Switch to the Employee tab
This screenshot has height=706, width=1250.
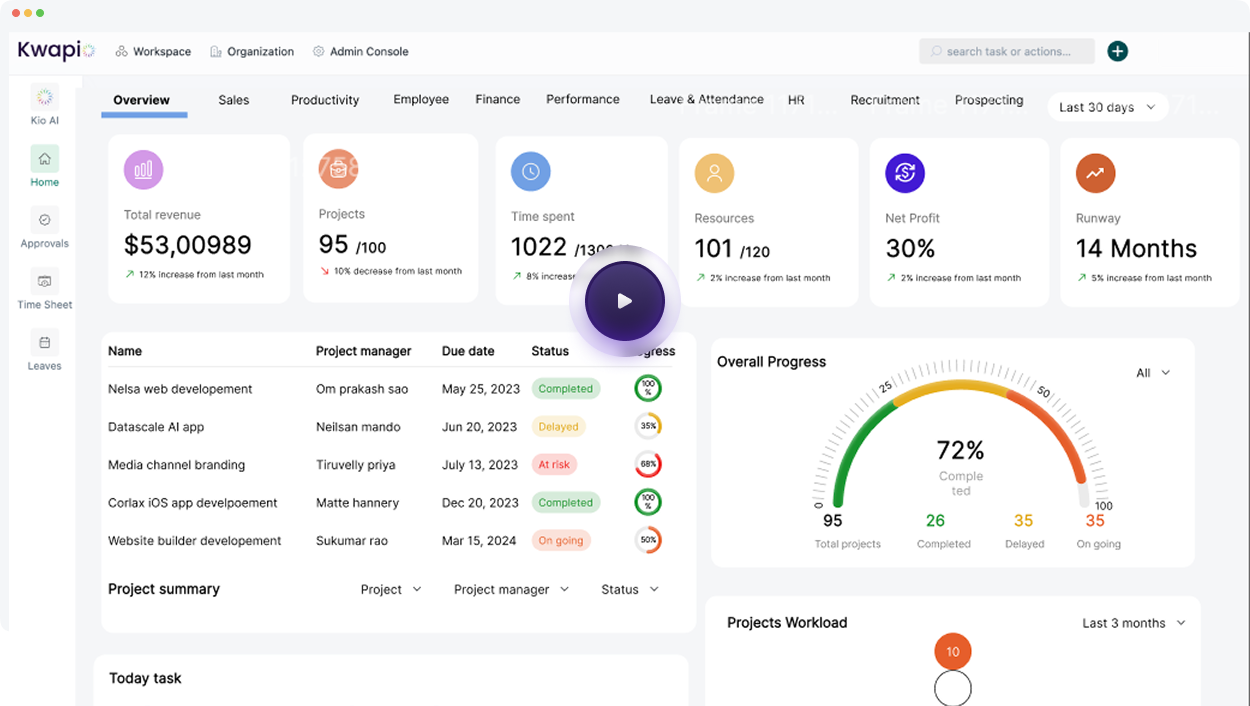(x=421, y=99)
